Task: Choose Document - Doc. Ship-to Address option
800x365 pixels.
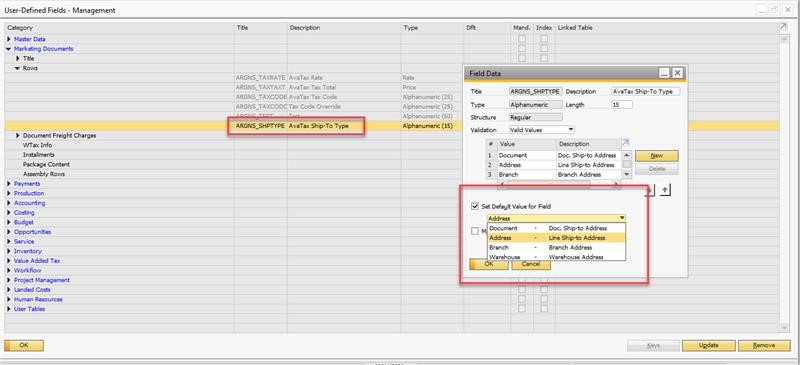Action: coord(557,228)
